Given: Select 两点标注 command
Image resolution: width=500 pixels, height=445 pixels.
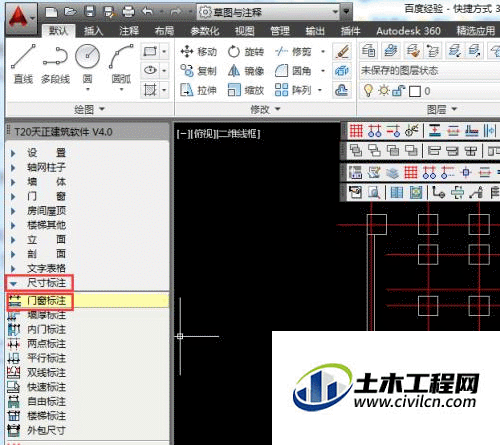Looking at the screenshot, I should point(46,344).
